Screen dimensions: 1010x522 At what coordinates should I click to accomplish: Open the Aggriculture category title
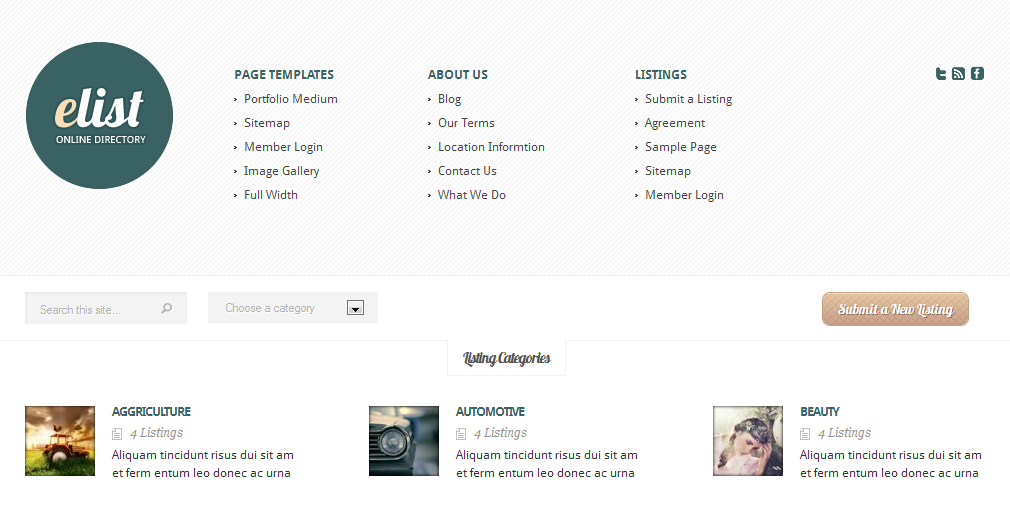(151, 411)
